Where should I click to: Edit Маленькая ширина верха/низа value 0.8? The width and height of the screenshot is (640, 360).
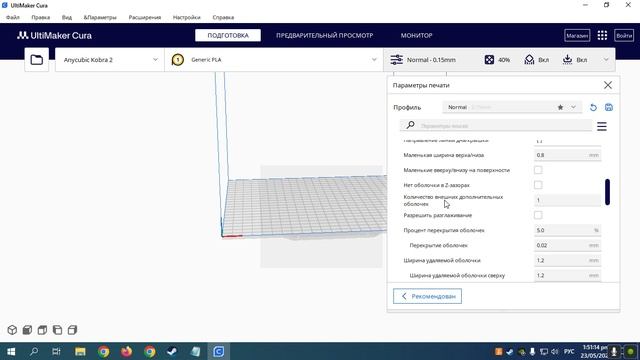click(x=567, y=155)
